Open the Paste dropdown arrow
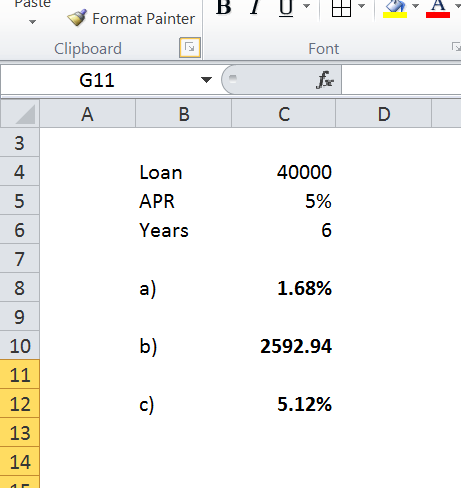The image size is (461, 488). (x=32, y=22)
